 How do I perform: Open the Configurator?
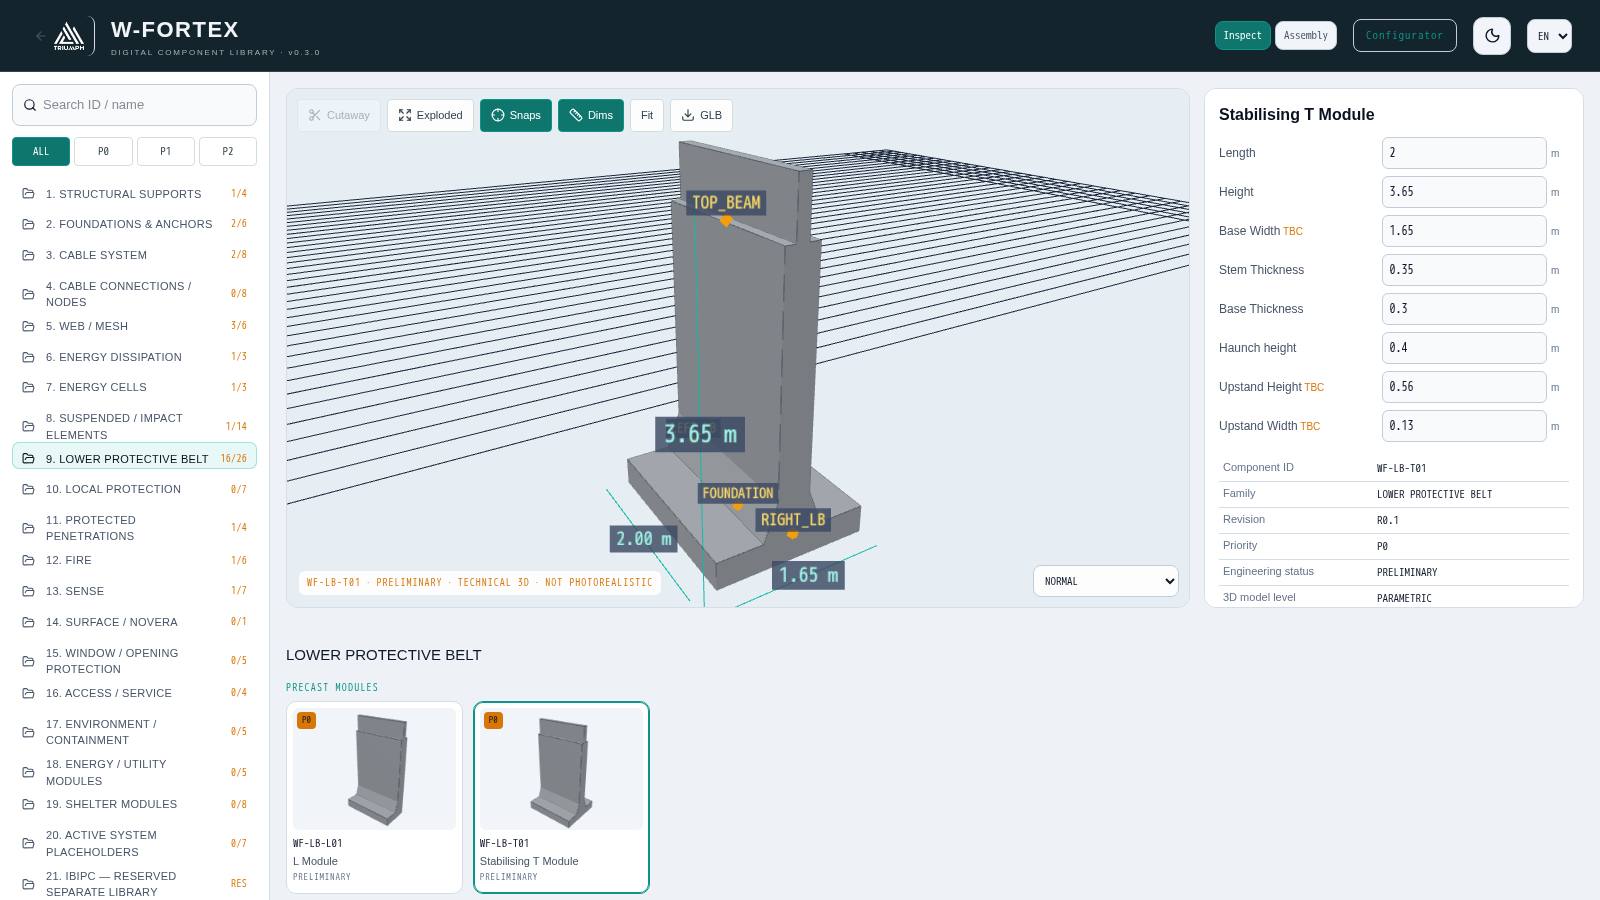[x=1404, y=36]
